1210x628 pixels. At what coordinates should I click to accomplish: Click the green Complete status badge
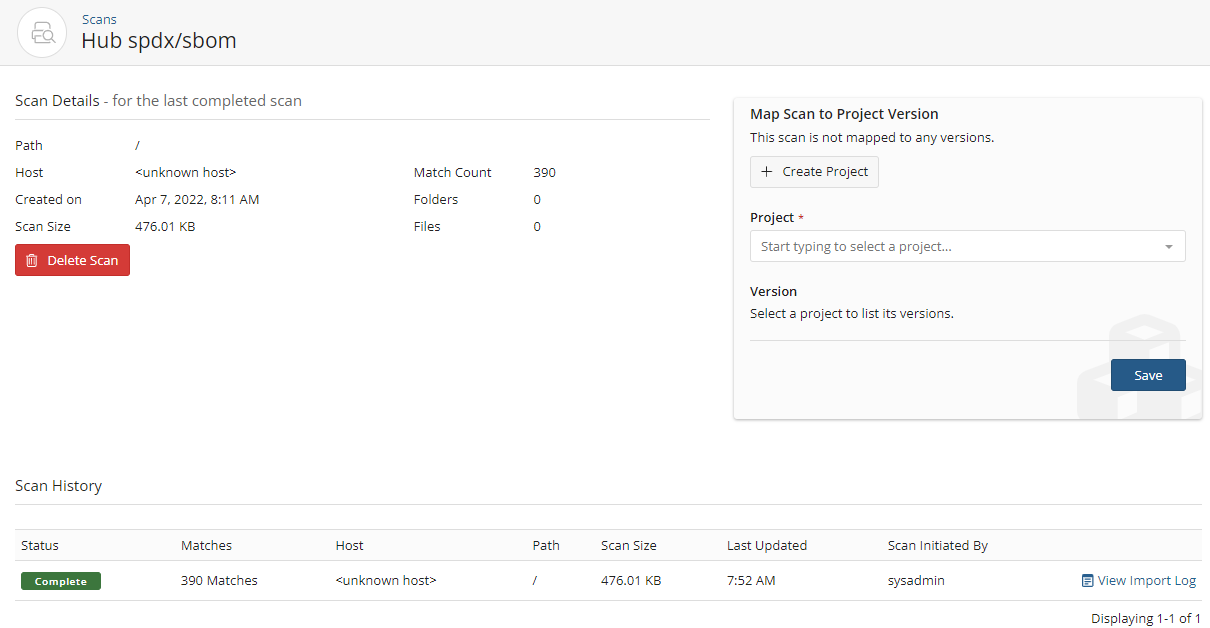coord(61,581)
